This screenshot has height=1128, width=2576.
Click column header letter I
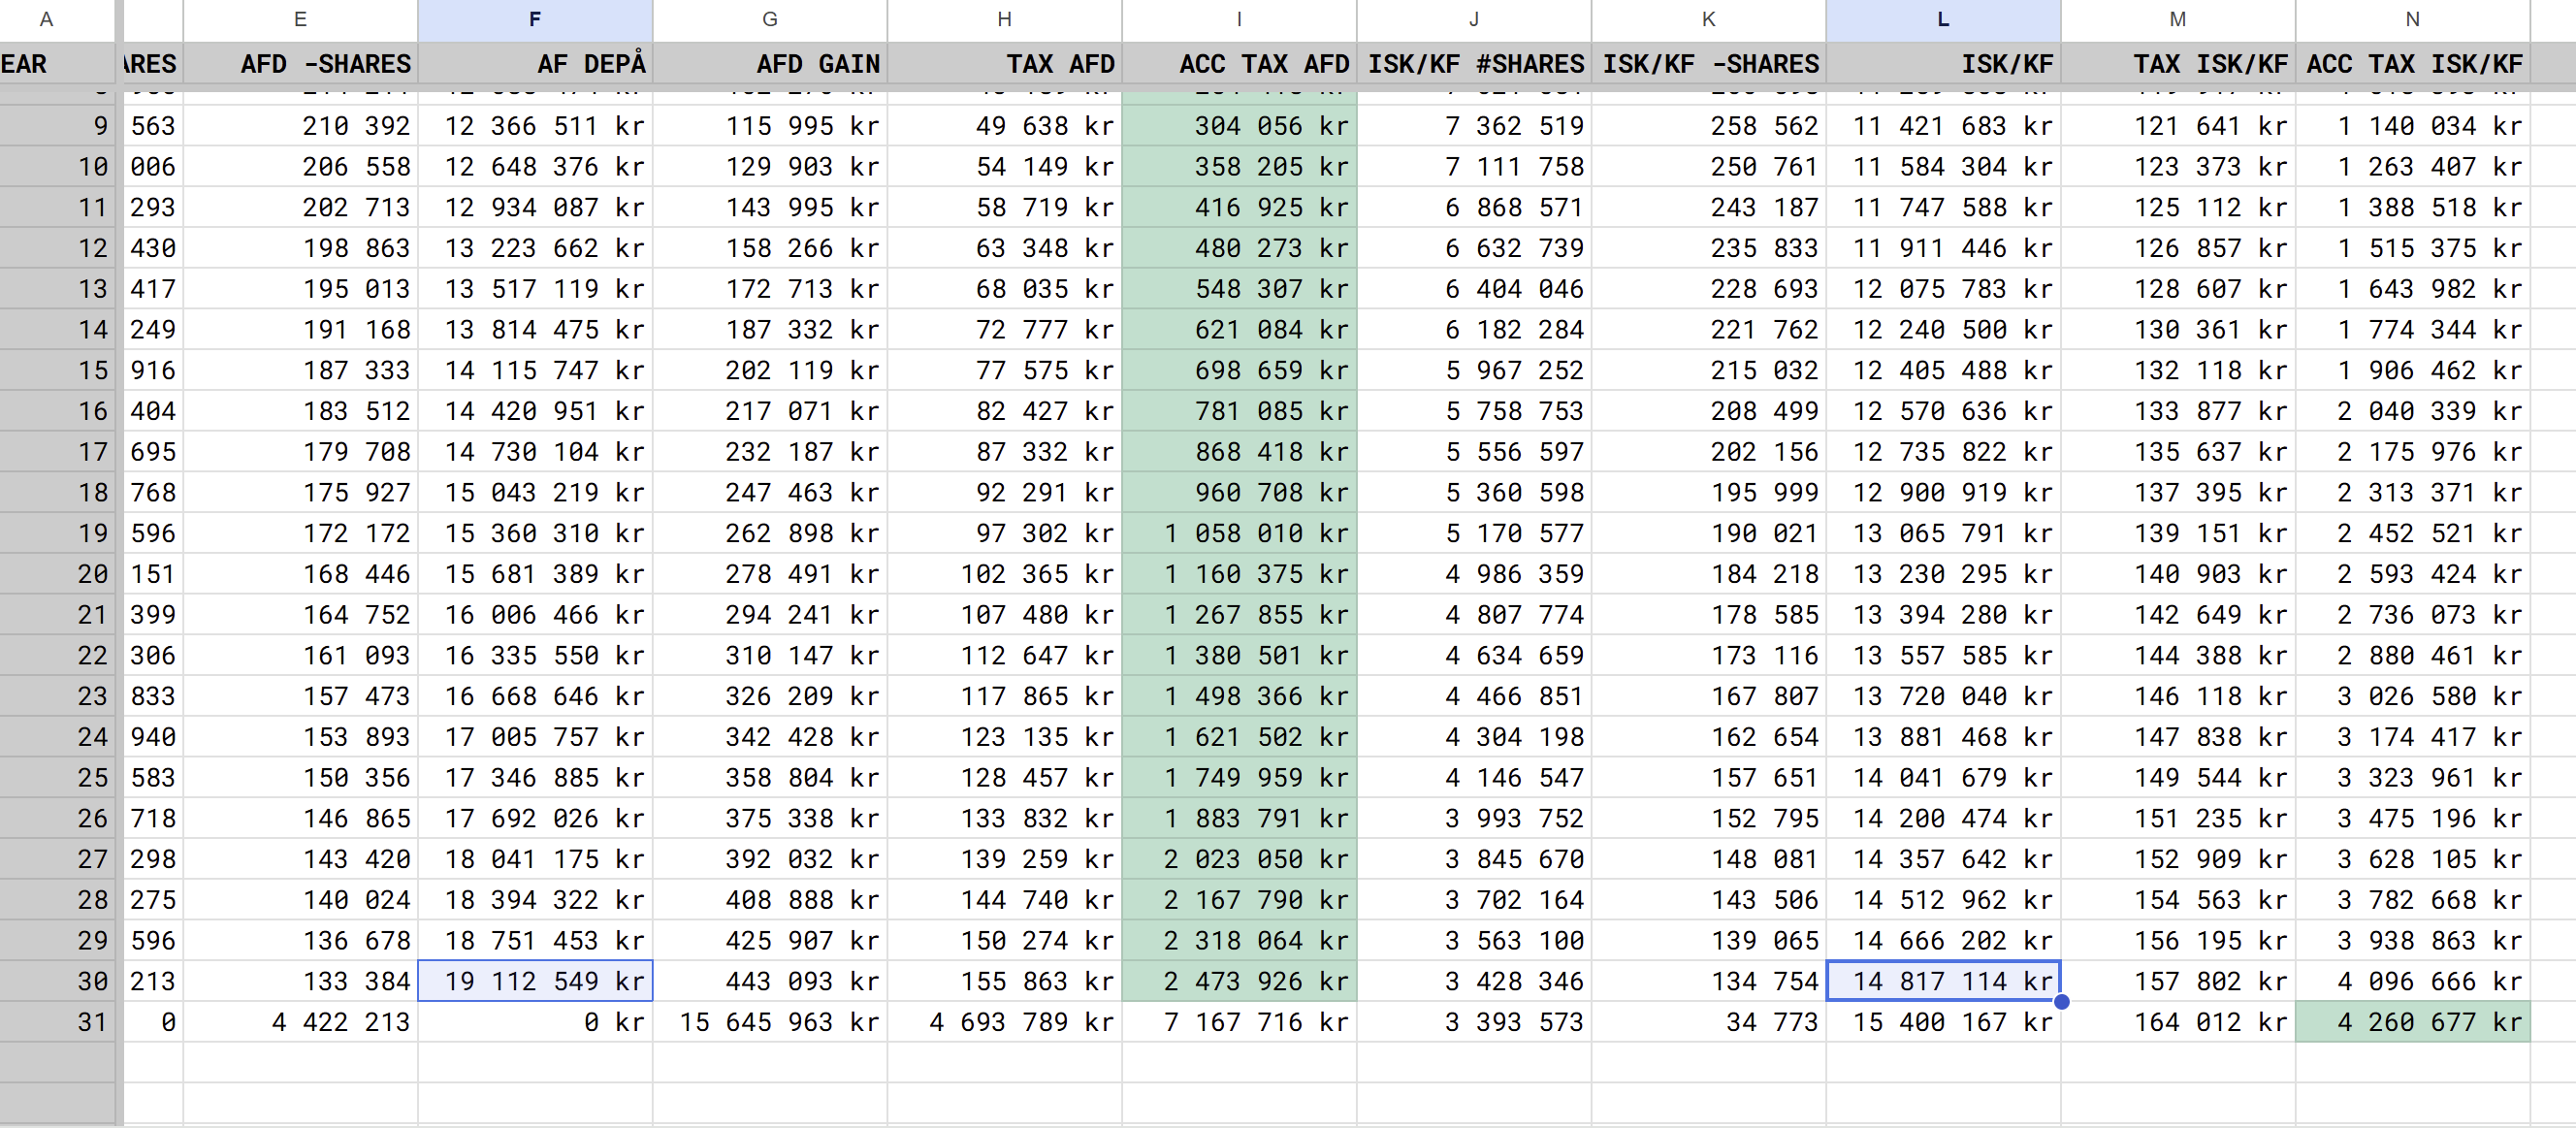pos(1238,19)
